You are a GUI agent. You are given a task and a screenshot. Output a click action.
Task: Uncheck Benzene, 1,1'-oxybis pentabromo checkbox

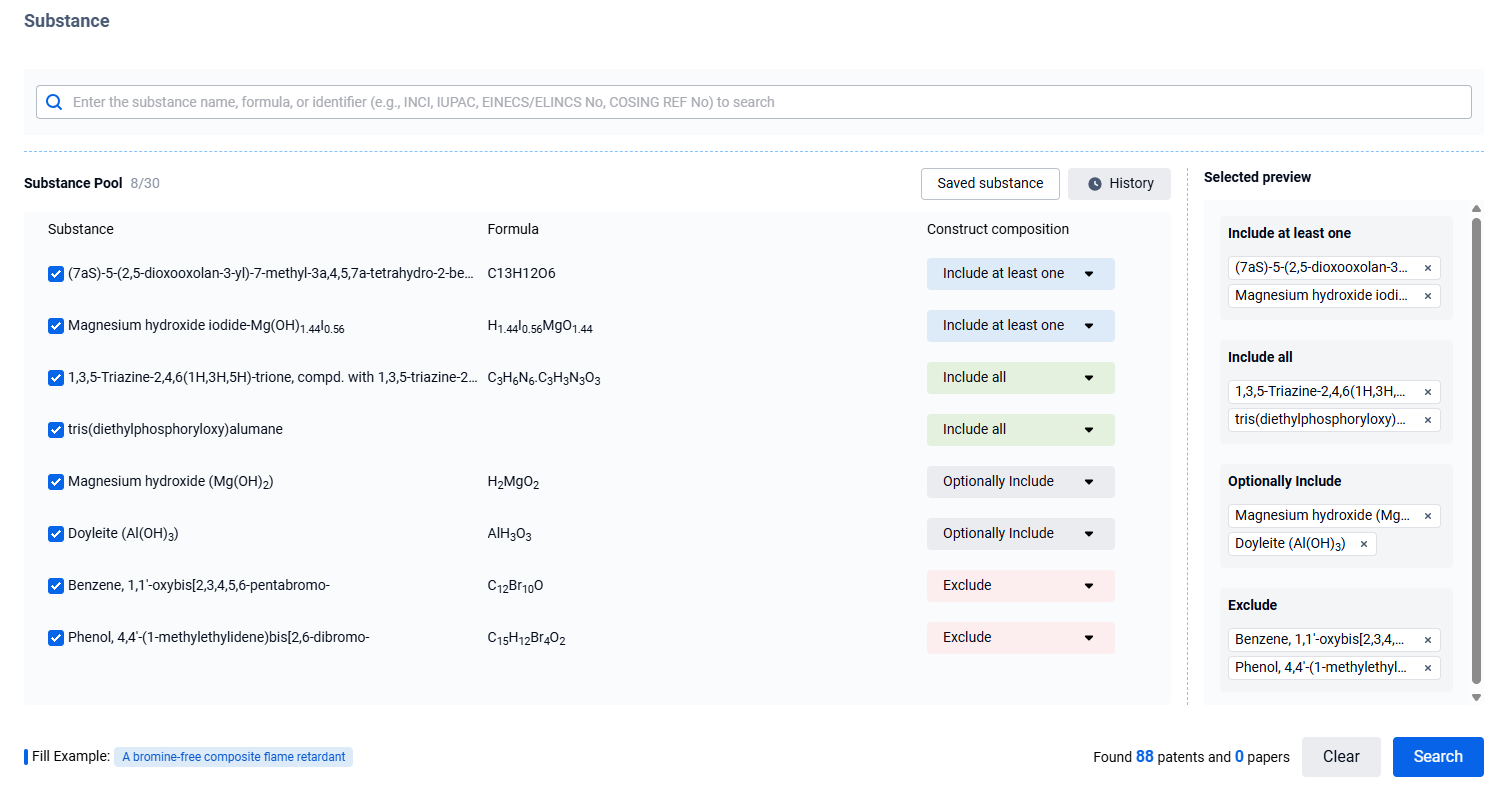point(56,586)
